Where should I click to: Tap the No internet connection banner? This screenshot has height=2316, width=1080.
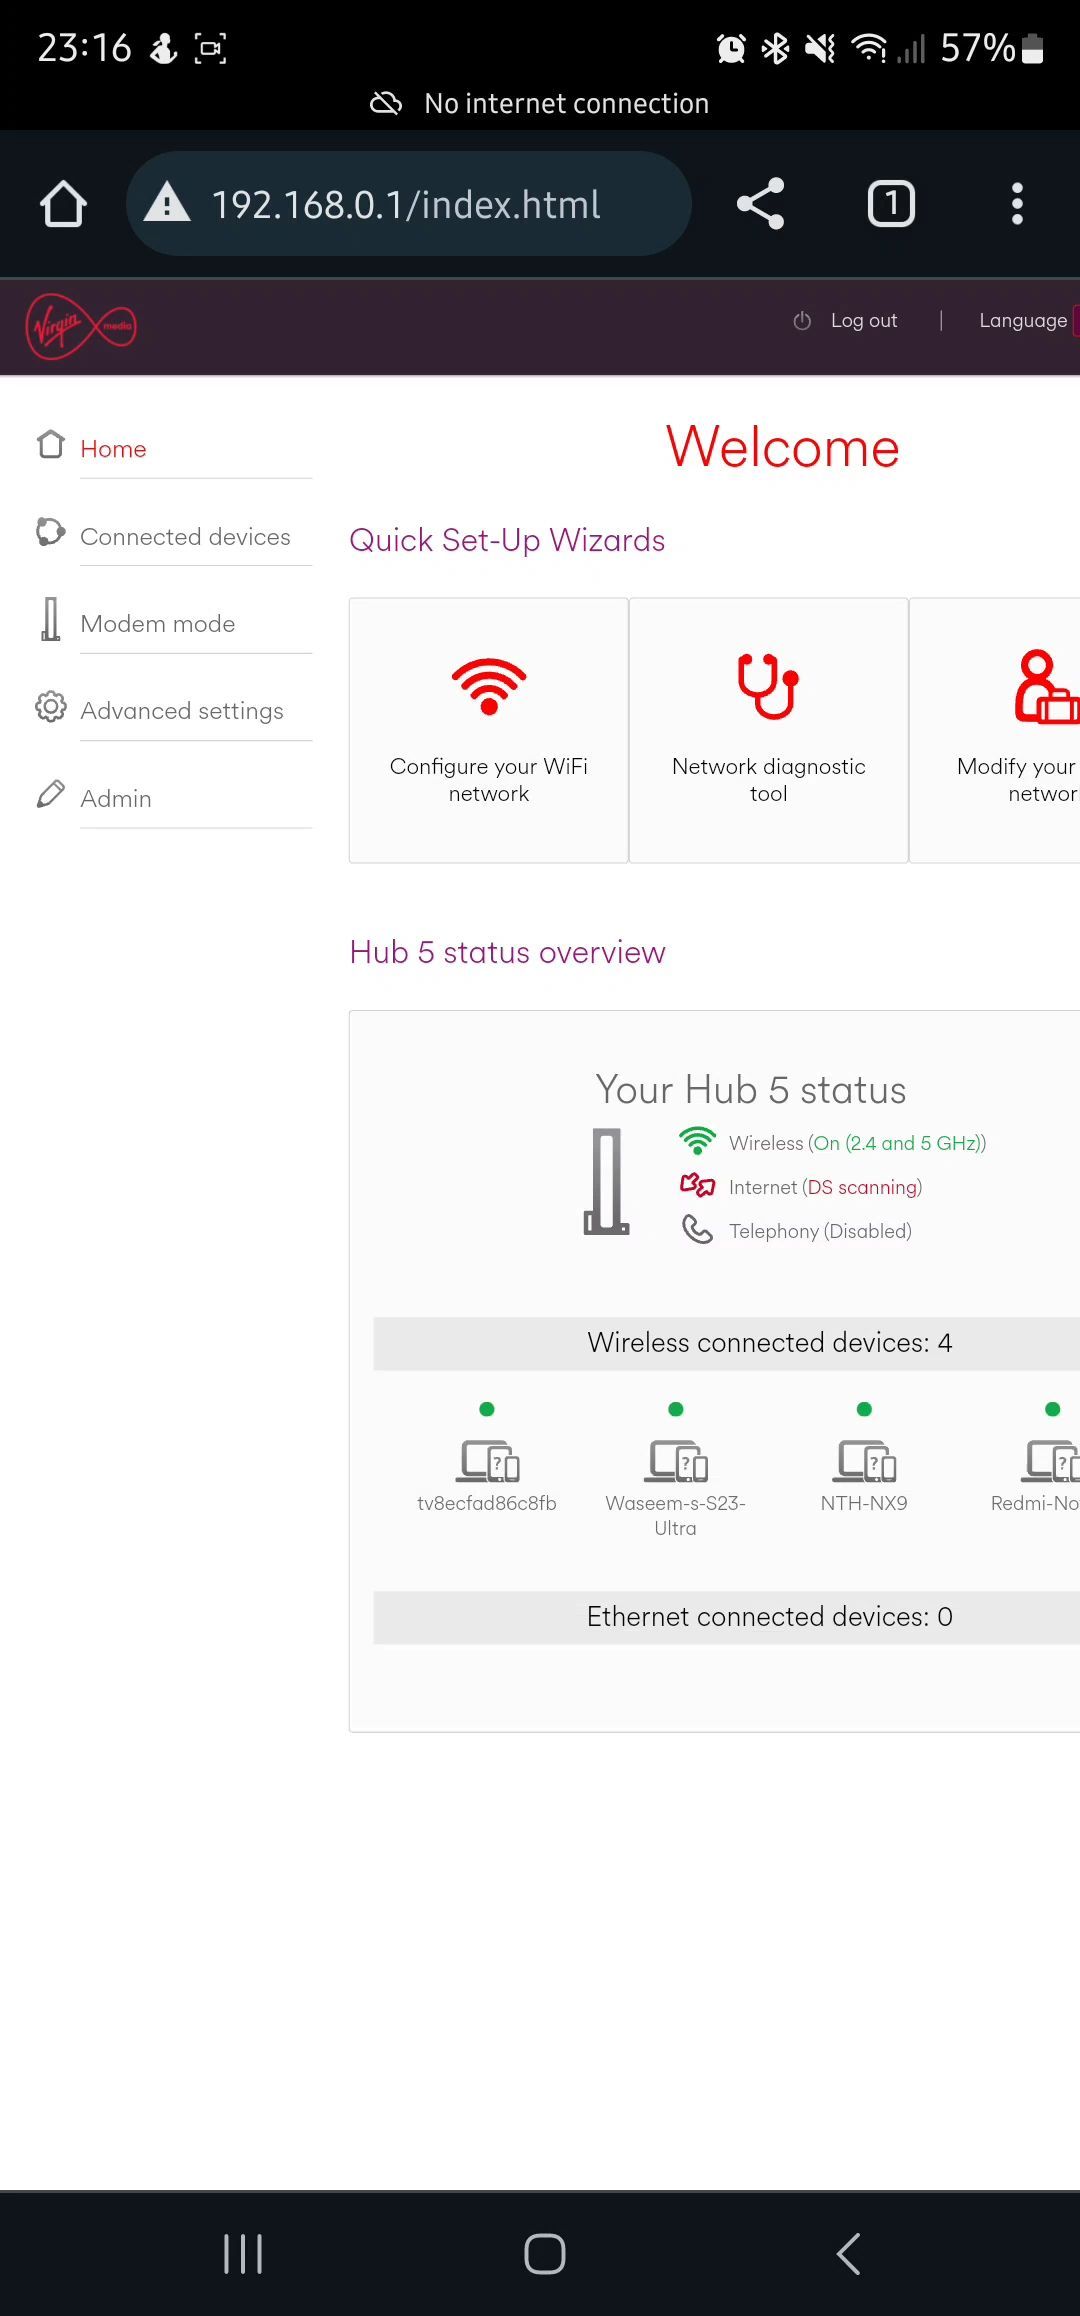tap(540, 103)
